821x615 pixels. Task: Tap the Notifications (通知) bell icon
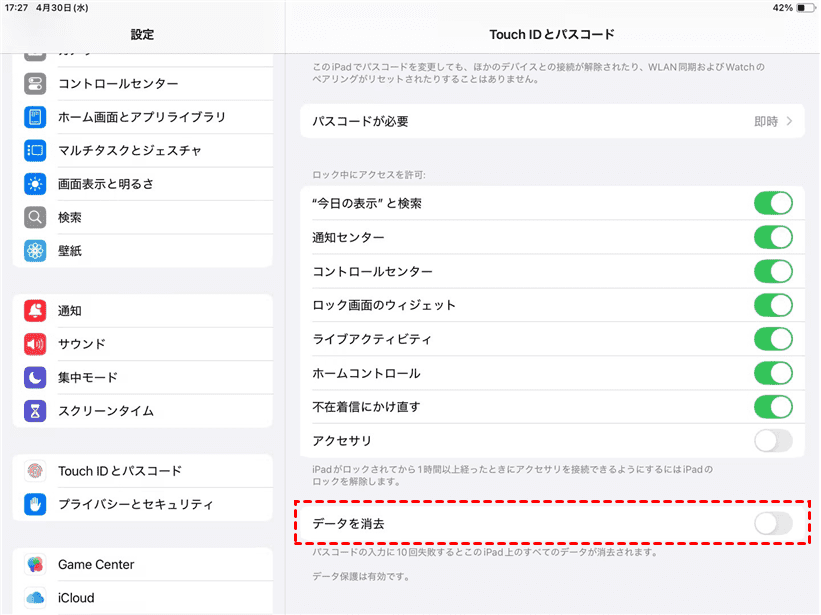click(x=36, y=311)
